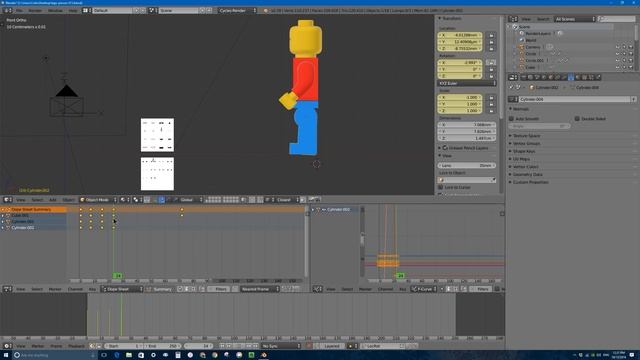Lock the Scale X axis
Viewport: 640px width, 360px height.
point(491,98)
